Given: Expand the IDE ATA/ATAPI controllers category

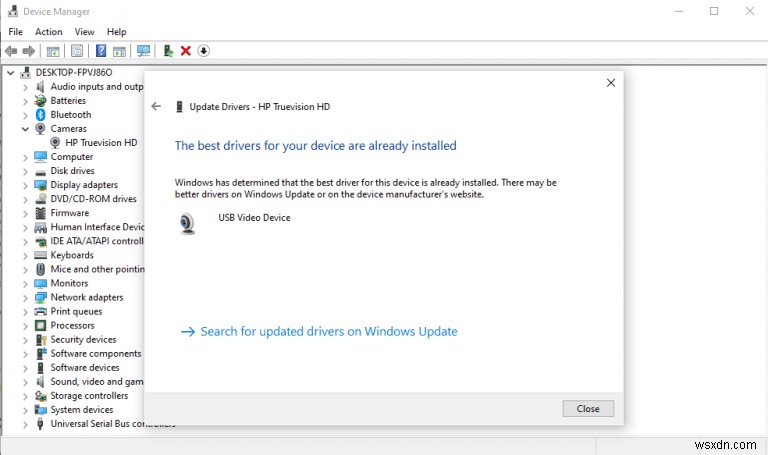Looking at the screenshot, I should [25, 241].
